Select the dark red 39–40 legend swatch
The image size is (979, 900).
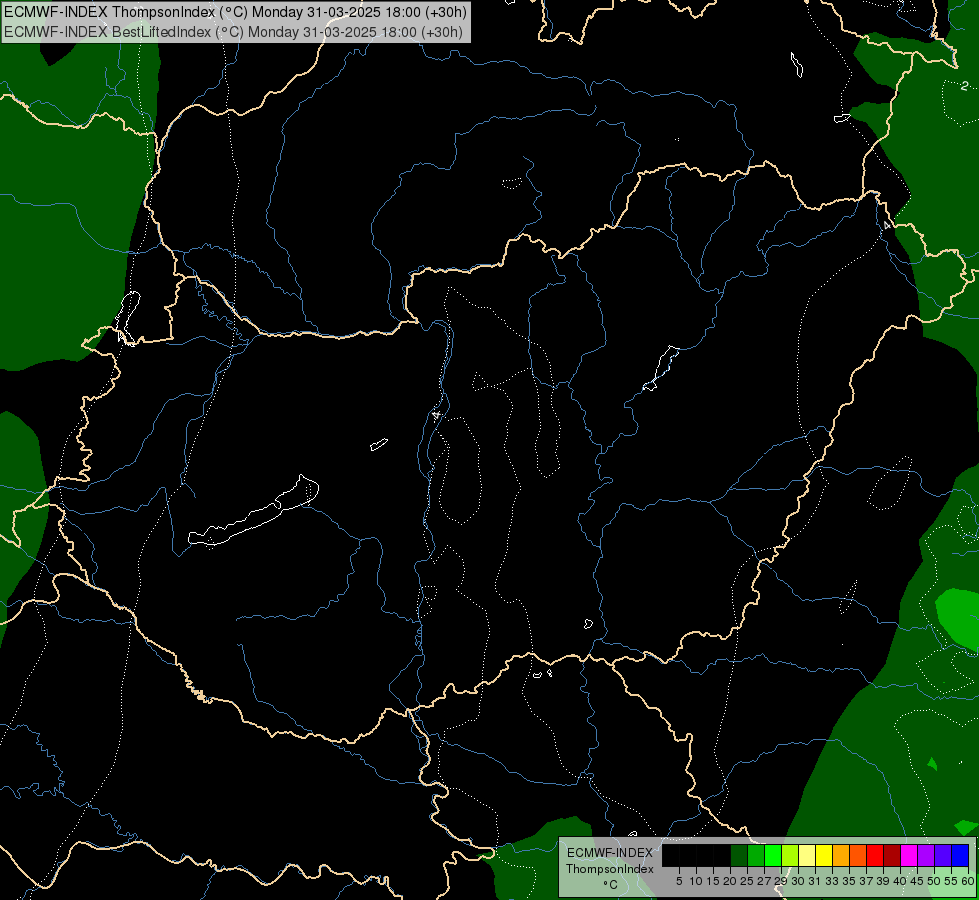pos(892,856)
